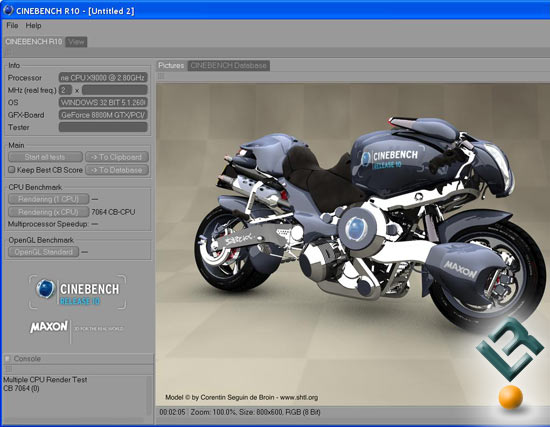Click the OS info field
This screenshot has height=427, width=550.
(x=103, y=102)
